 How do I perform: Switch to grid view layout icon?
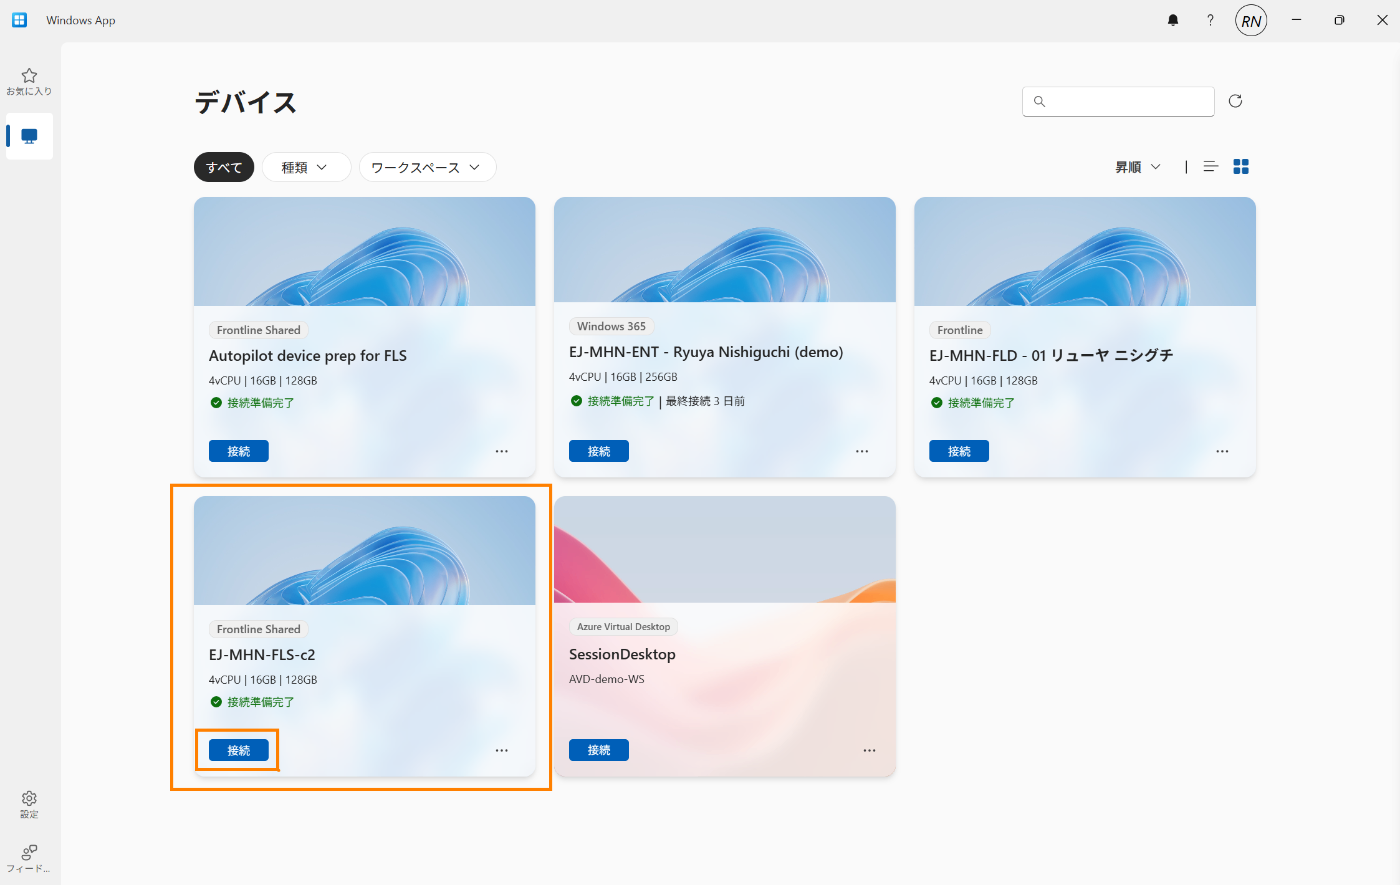click(x=1241, y=167)
